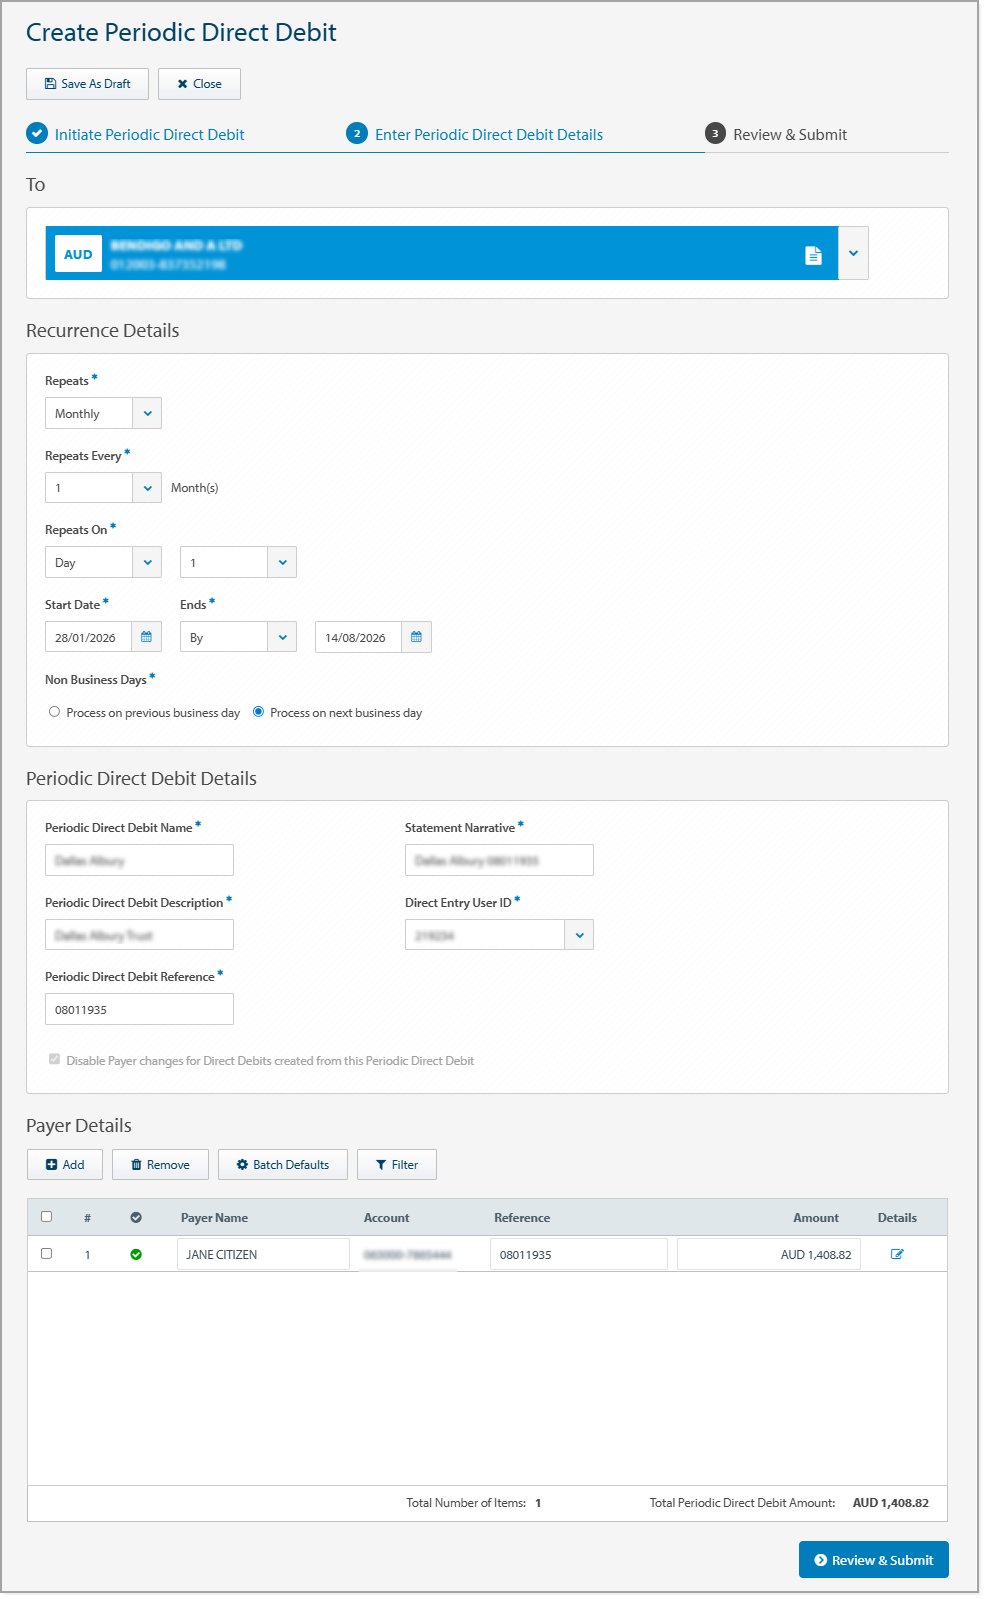Edit Jane Citizen's details via pencil icon

(897, 1253)
